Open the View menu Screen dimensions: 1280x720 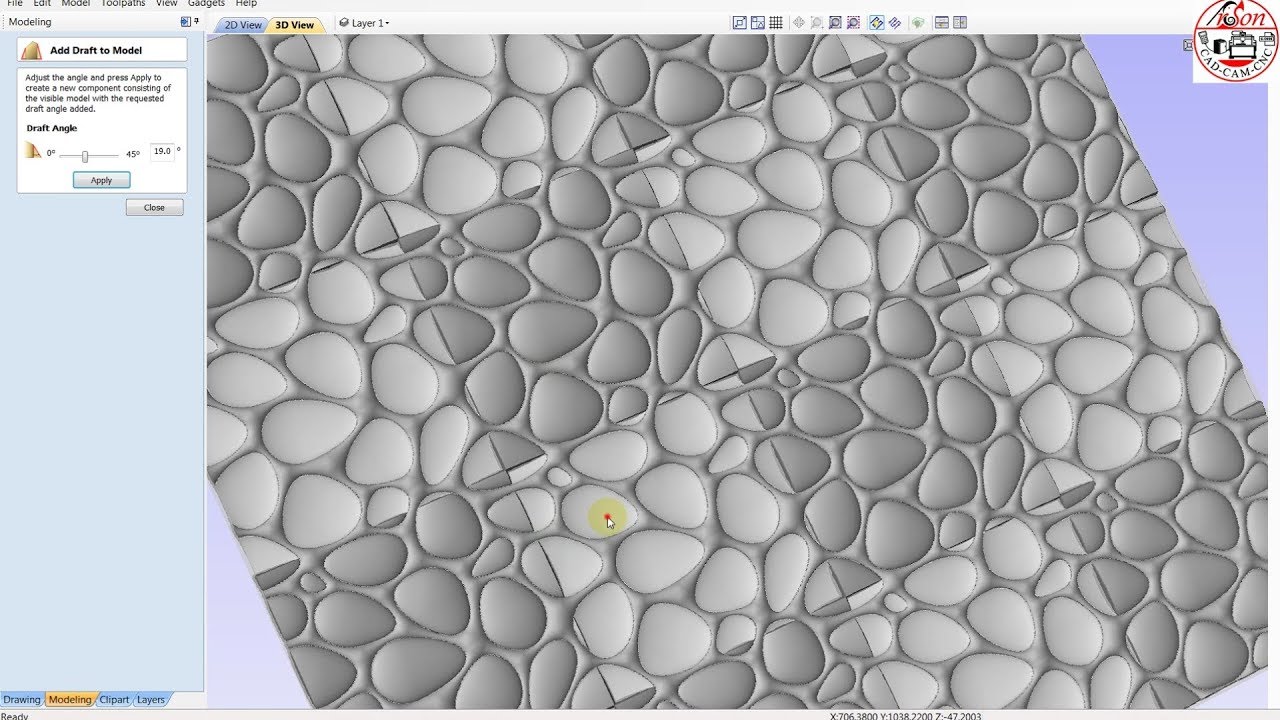tap(166, 4)
